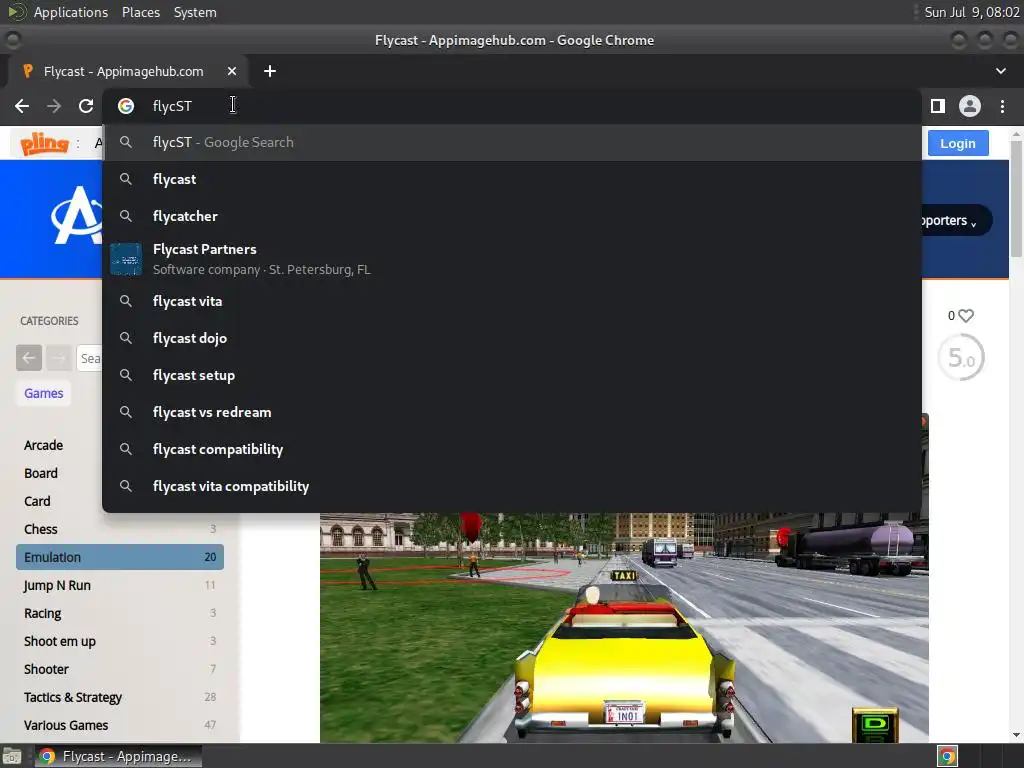Click the search icon beside 'flycast dojo'
Screen dimensions: 1024x768
126,338
